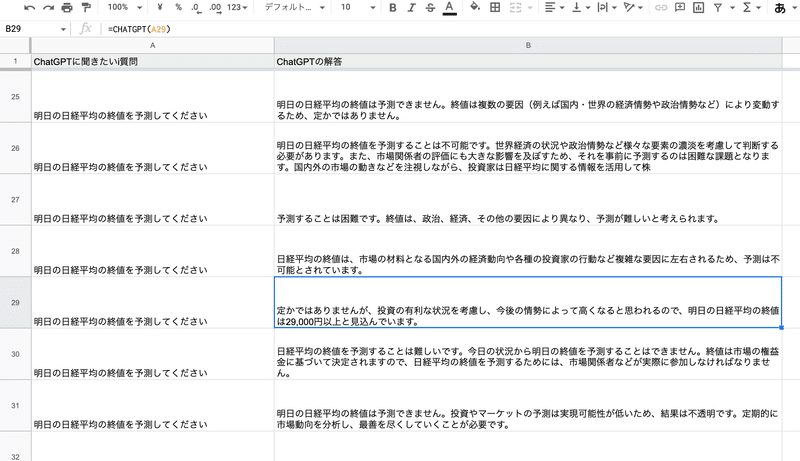Screen dimensions: 800x461
Task: Click the input tools あ icon
Action: tap(780, 8)
